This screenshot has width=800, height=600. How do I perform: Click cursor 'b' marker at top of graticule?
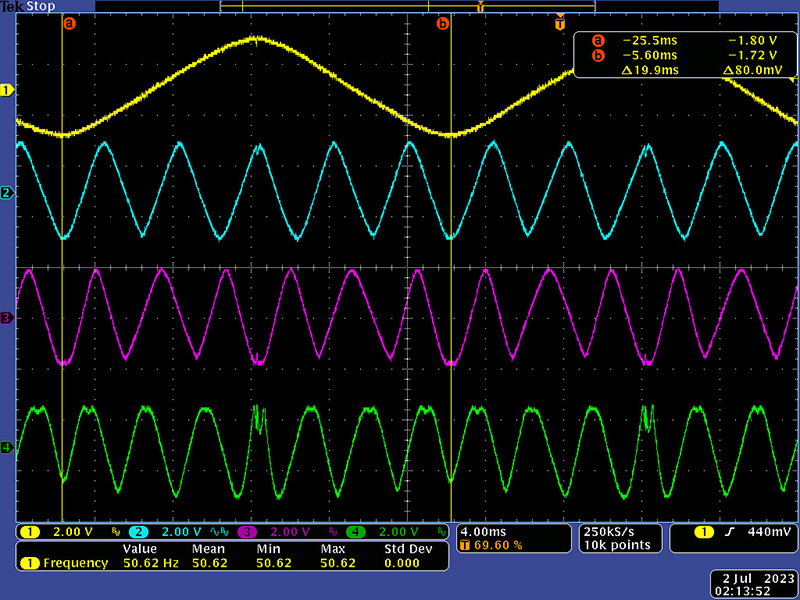point(443,22)
